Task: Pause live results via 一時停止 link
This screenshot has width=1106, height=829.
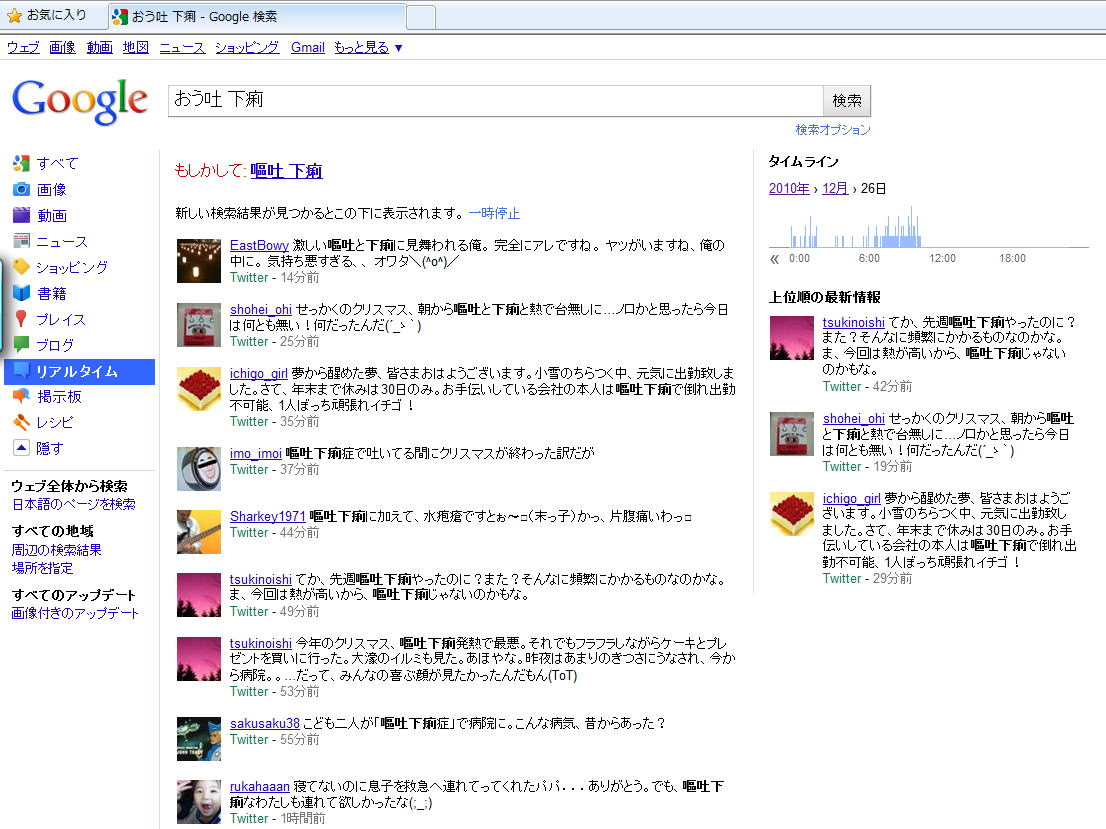Action: (494, 213)
